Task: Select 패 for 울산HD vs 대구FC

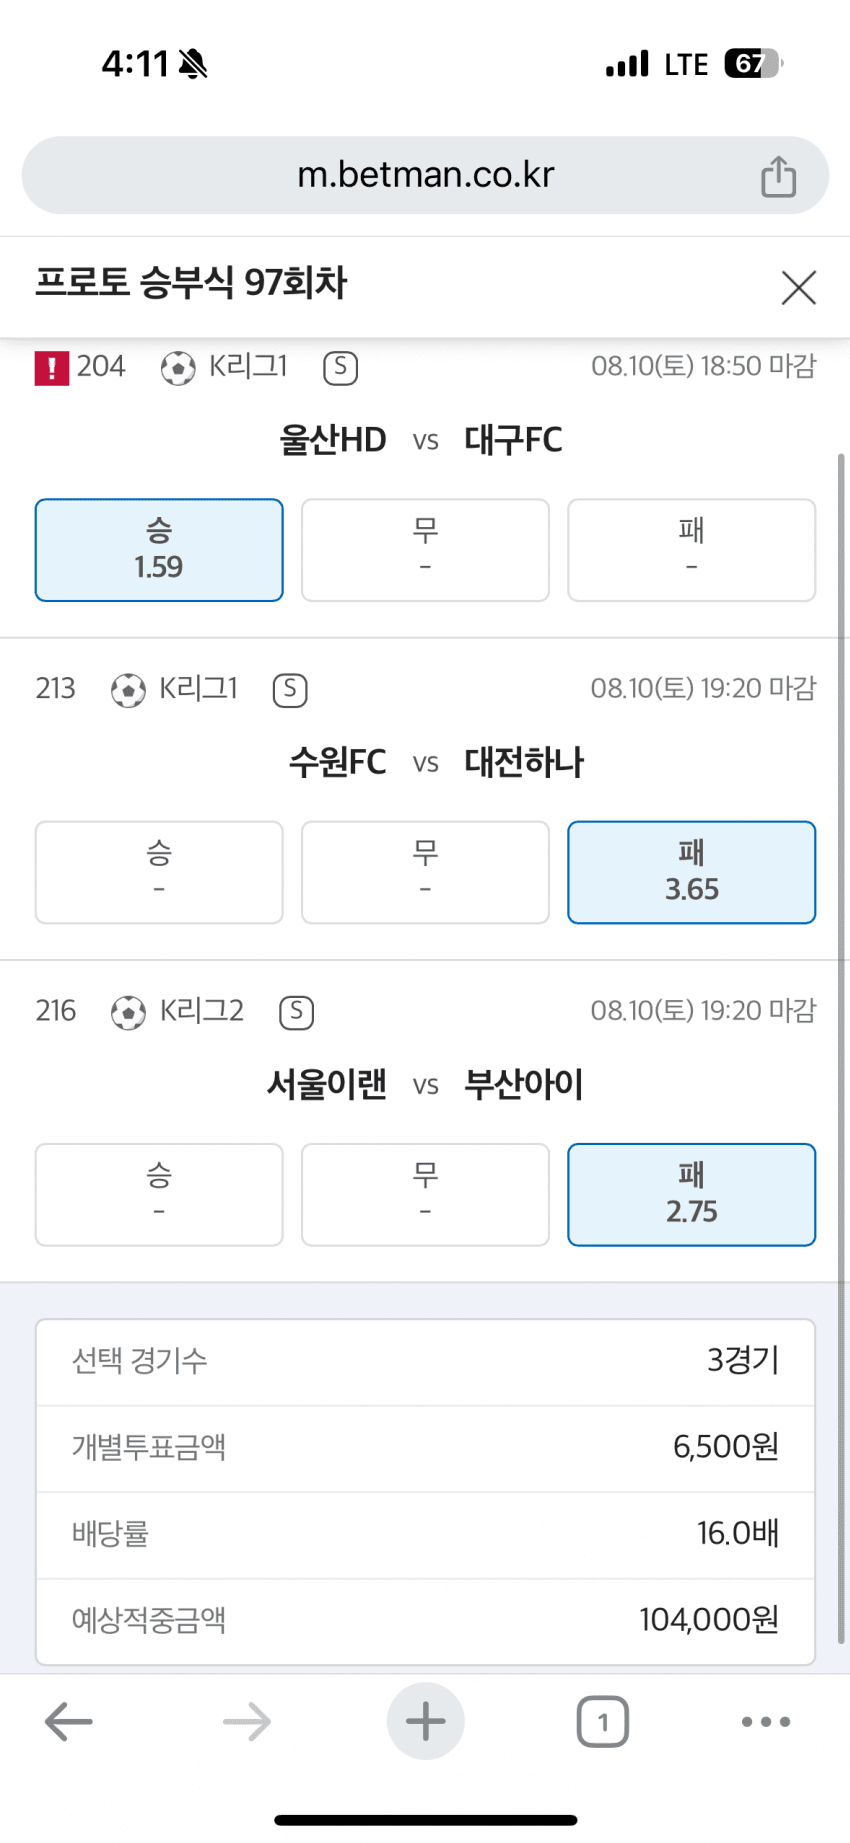Action: tap(691, 550)
